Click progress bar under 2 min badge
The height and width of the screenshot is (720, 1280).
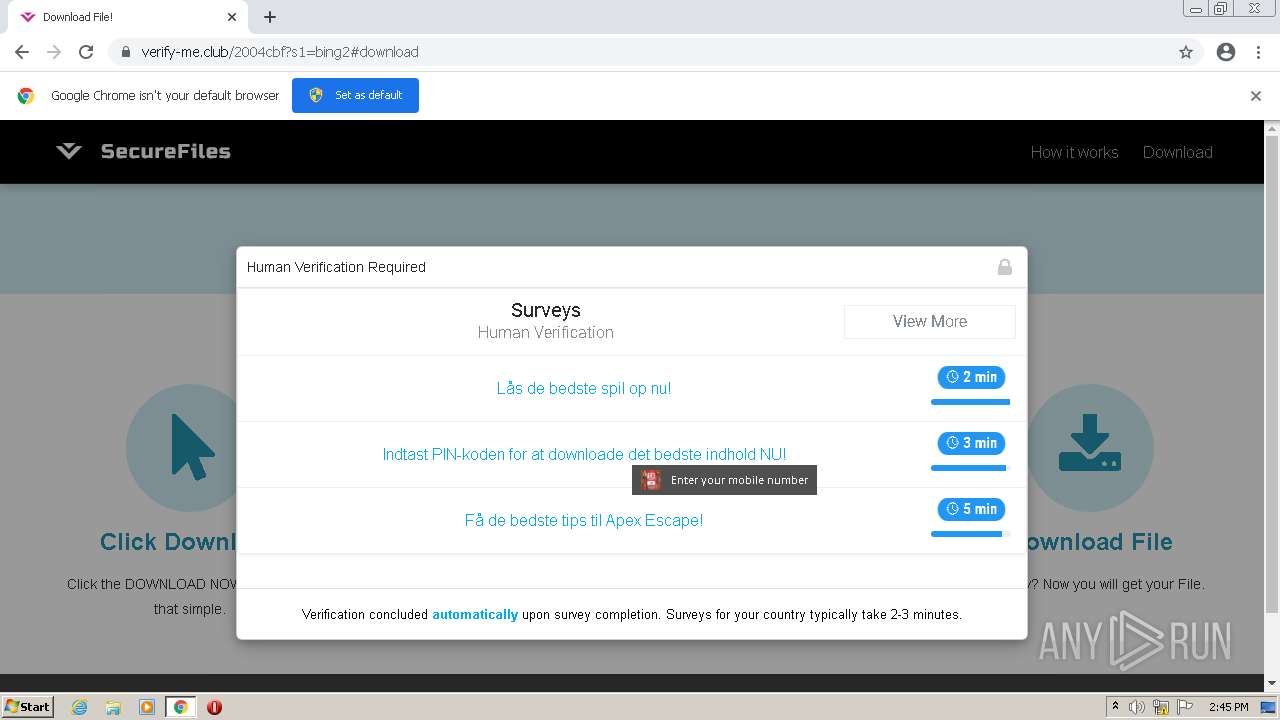click(x=970, y=402)
